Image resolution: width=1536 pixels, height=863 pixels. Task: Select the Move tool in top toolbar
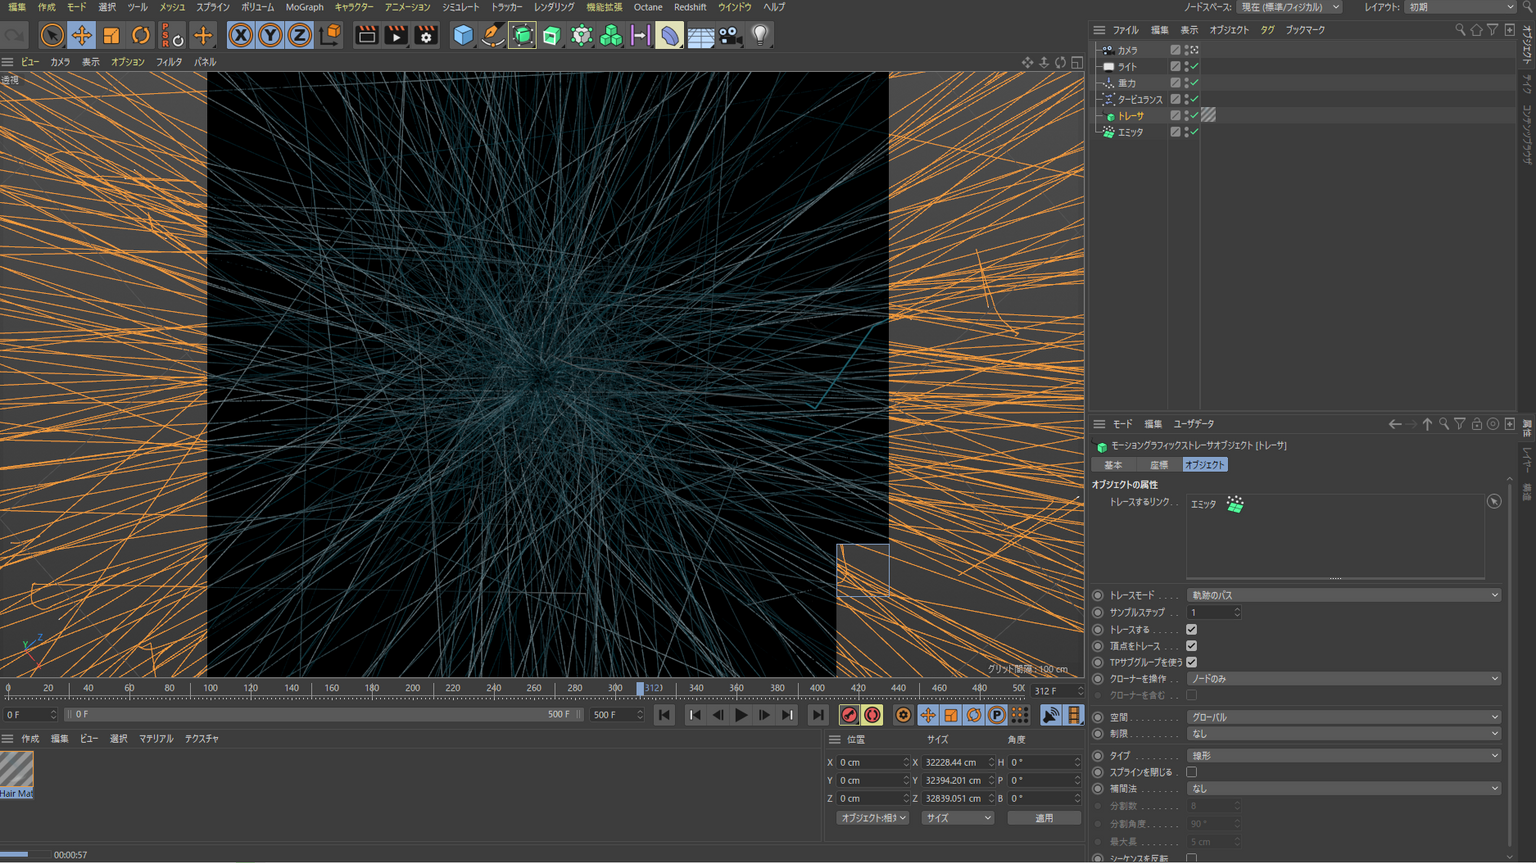[x=82, y=36]
